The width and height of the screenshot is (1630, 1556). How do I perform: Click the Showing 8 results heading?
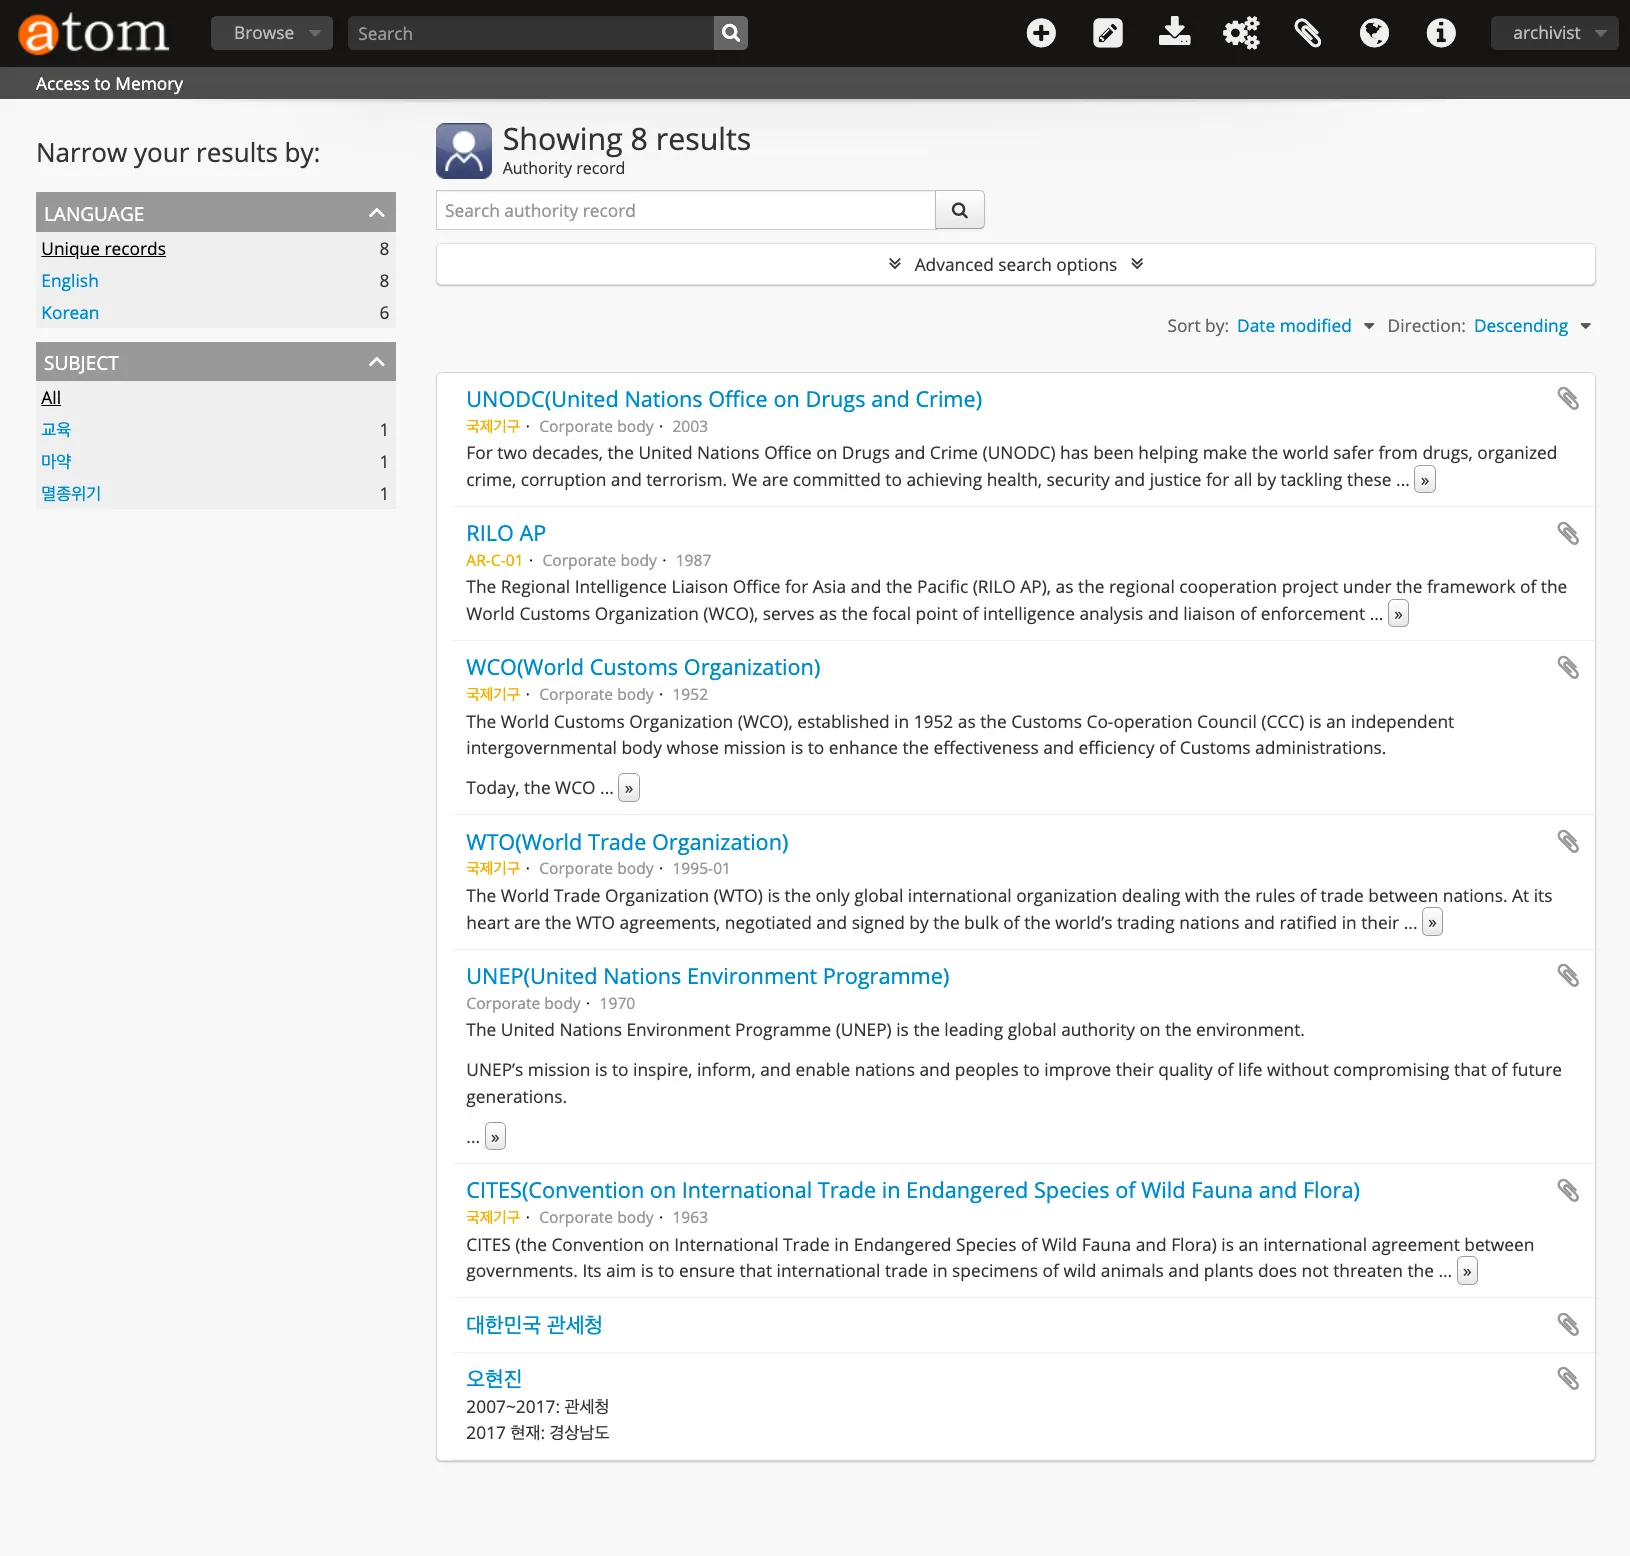[626, 139]
